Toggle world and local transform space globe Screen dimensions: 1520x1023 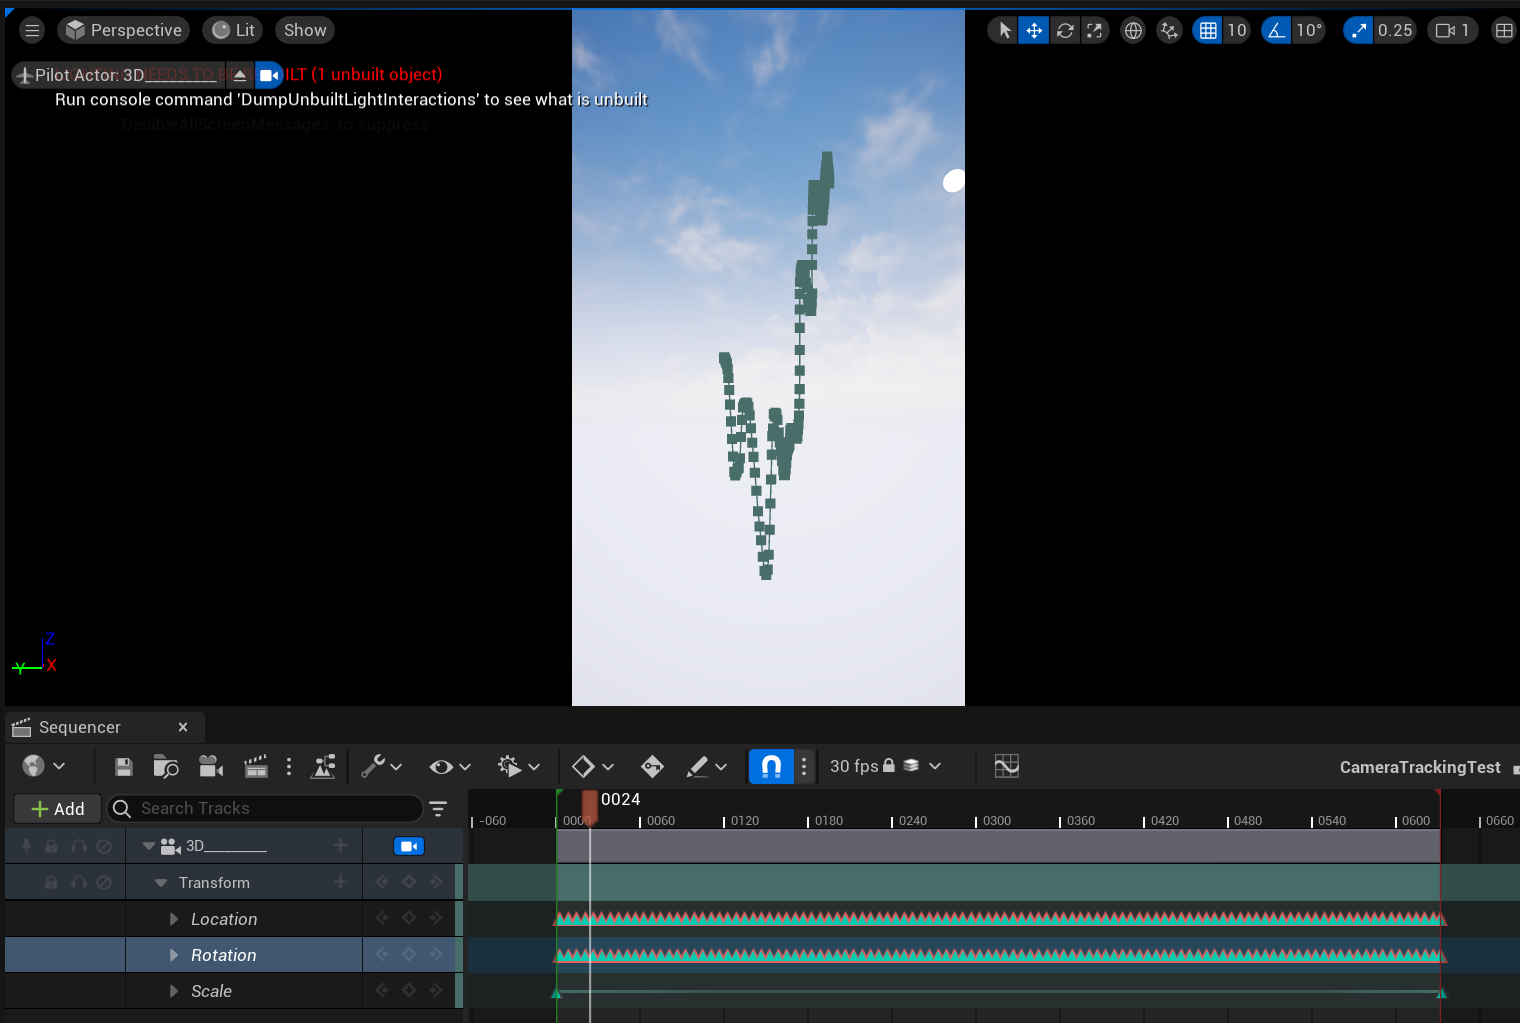coord(1133,30)
